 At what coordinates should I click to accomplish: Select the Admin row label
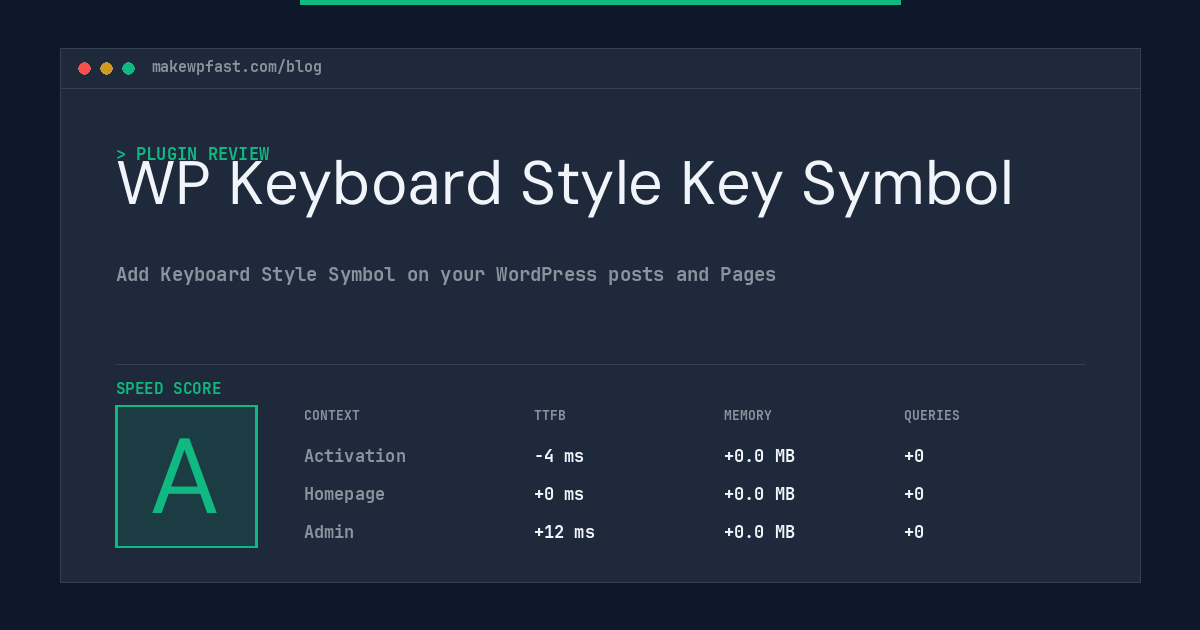329,532
